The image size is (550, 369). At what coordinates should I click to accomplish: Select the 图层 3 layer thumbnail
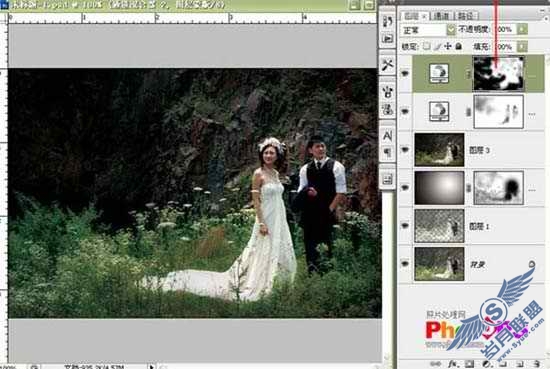pos(439,150)
